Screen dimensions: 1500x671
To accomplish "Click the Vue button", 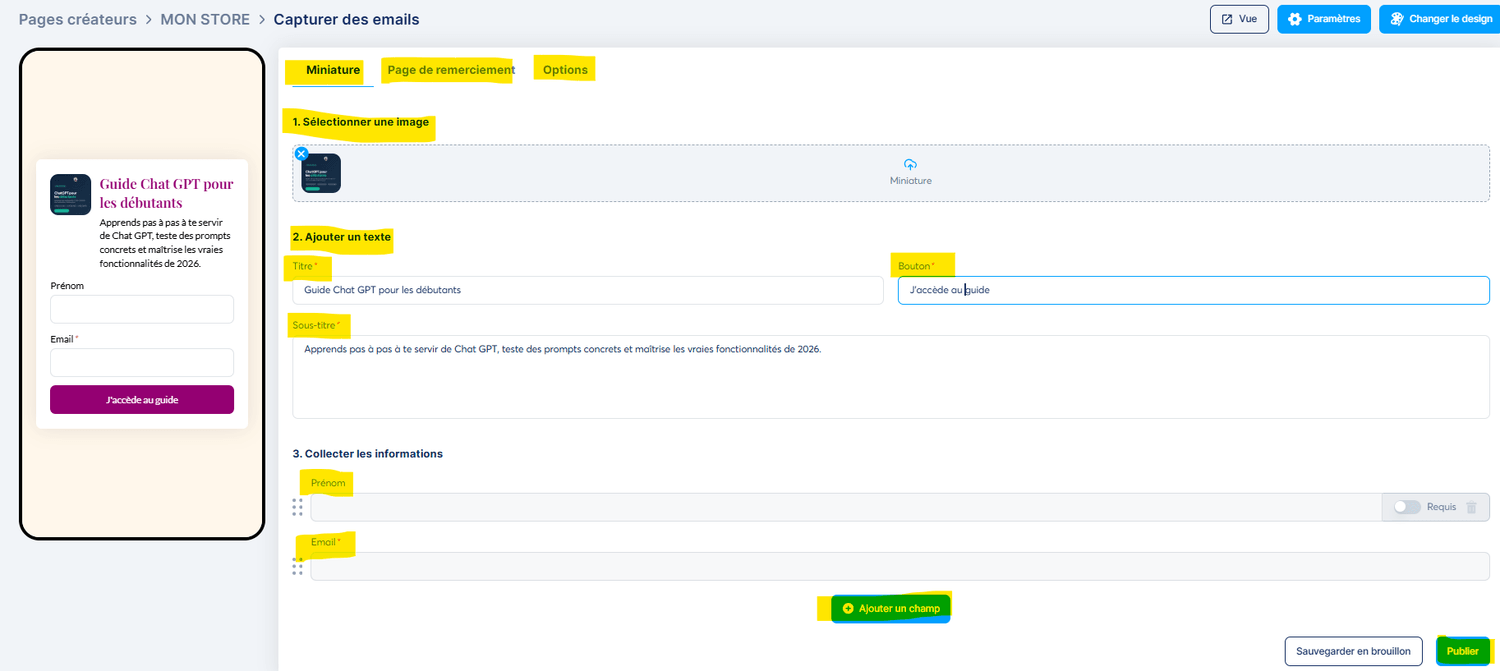I will [x=1239, y=19].
